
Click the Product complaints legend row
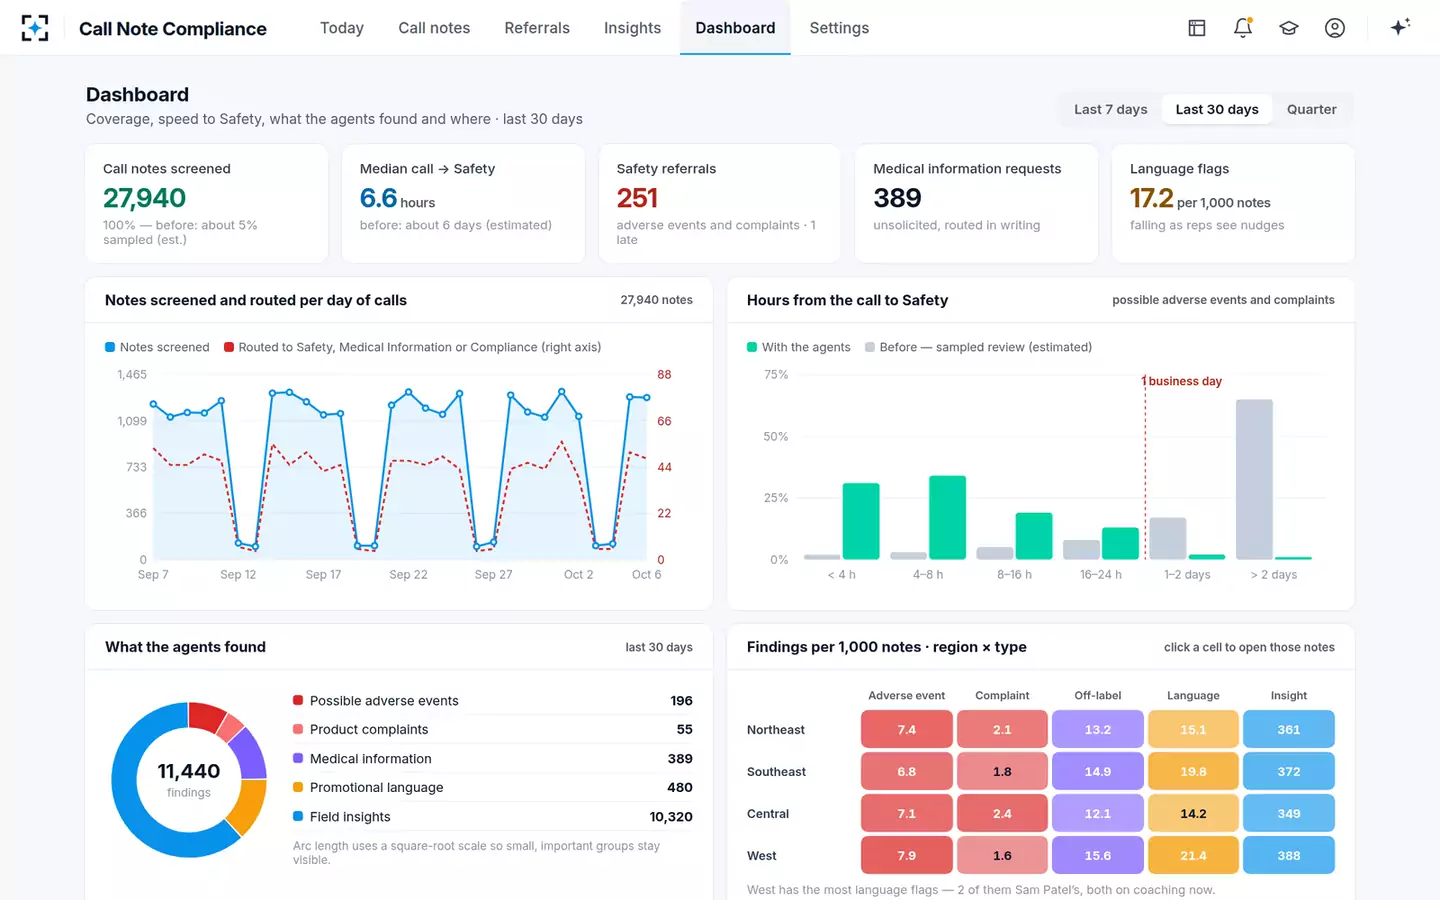coord(493,729)
